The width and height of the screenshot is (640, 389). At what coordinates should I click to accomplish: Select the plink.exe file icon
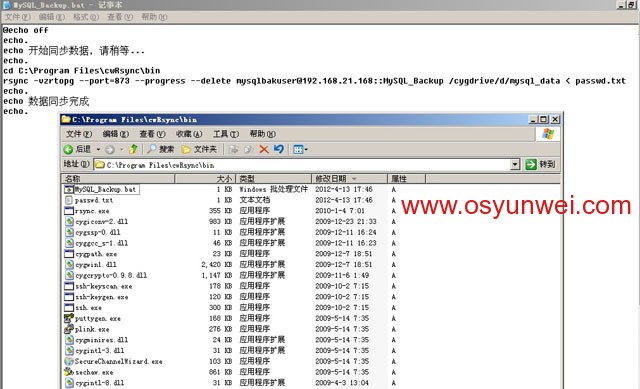tap(69, 329)
